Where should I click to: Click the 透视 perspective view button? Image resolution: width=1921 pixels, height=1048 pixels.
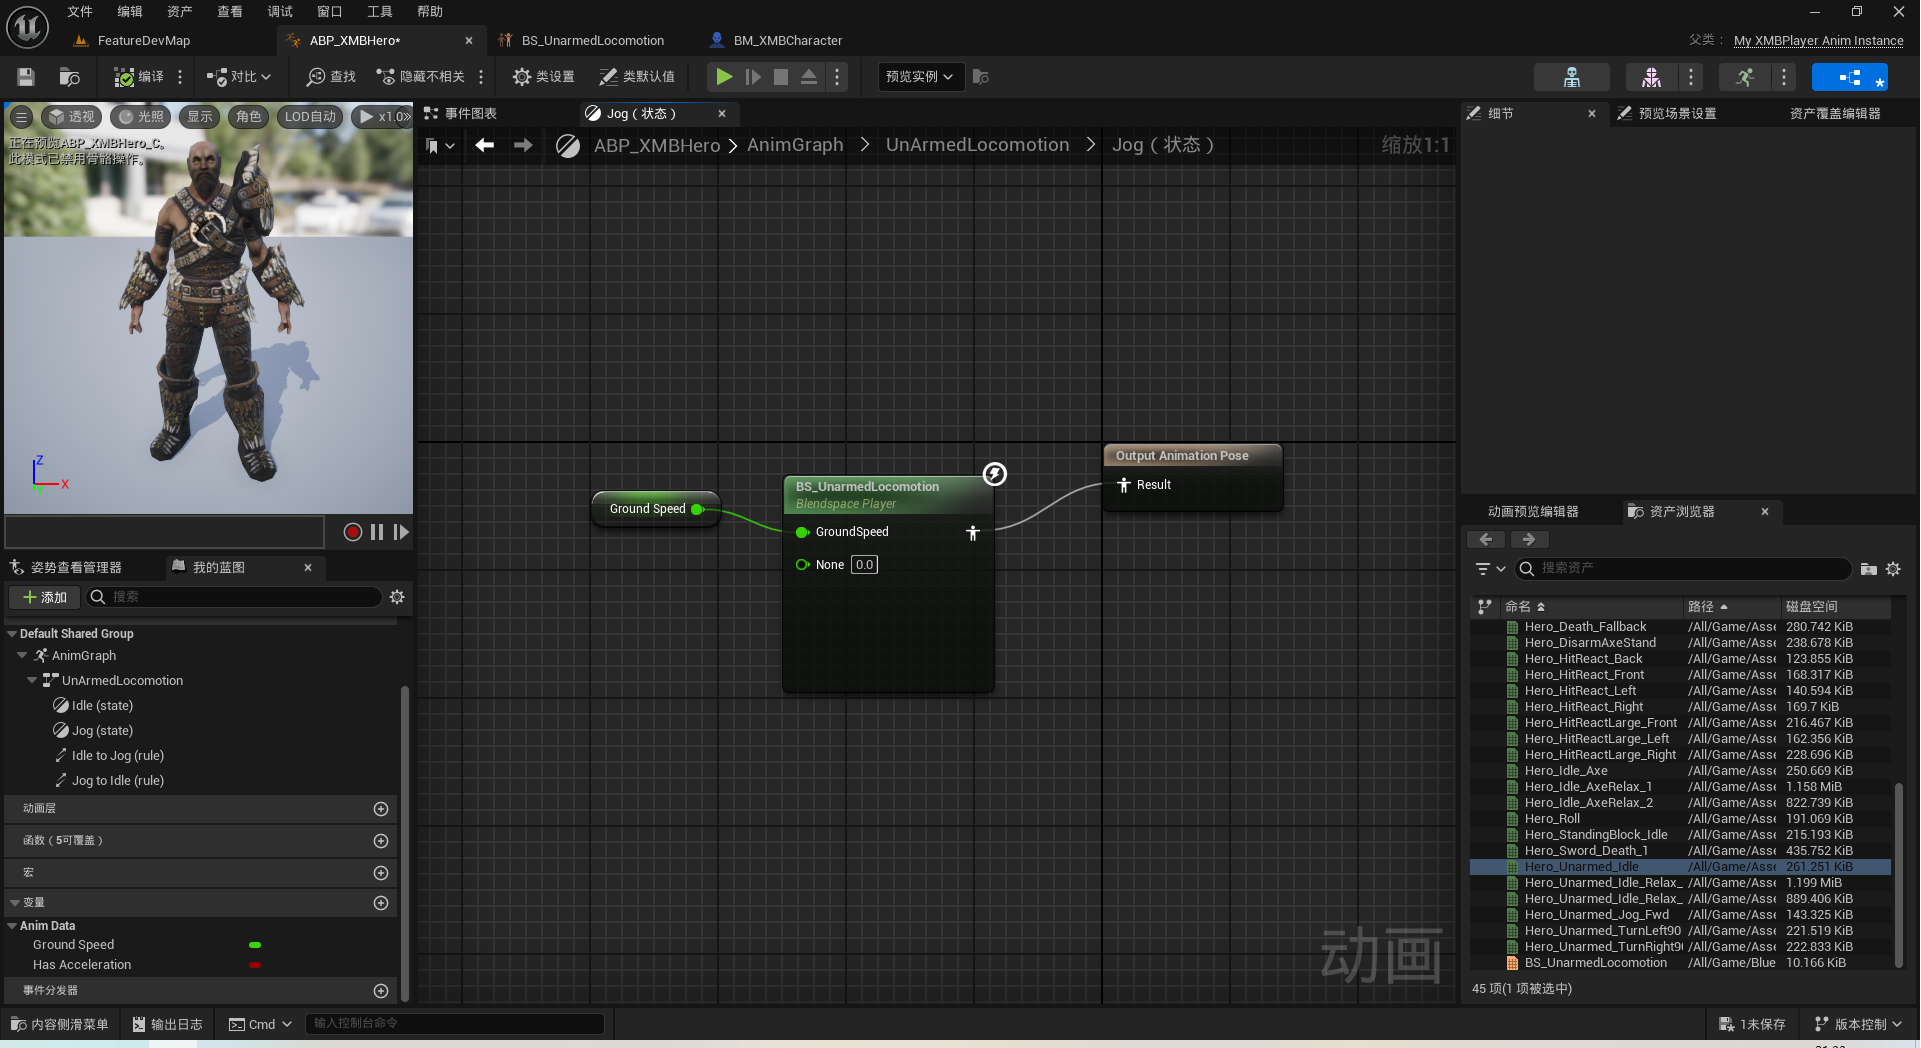71,117
